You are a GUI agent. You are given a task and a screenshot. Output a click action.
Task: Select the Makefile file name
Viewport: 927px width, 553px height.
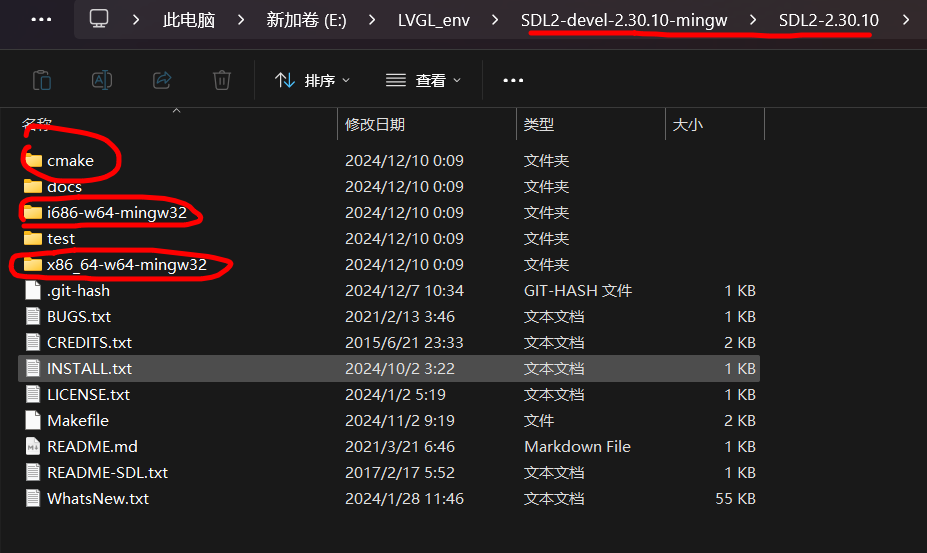(x=77, y=421)
